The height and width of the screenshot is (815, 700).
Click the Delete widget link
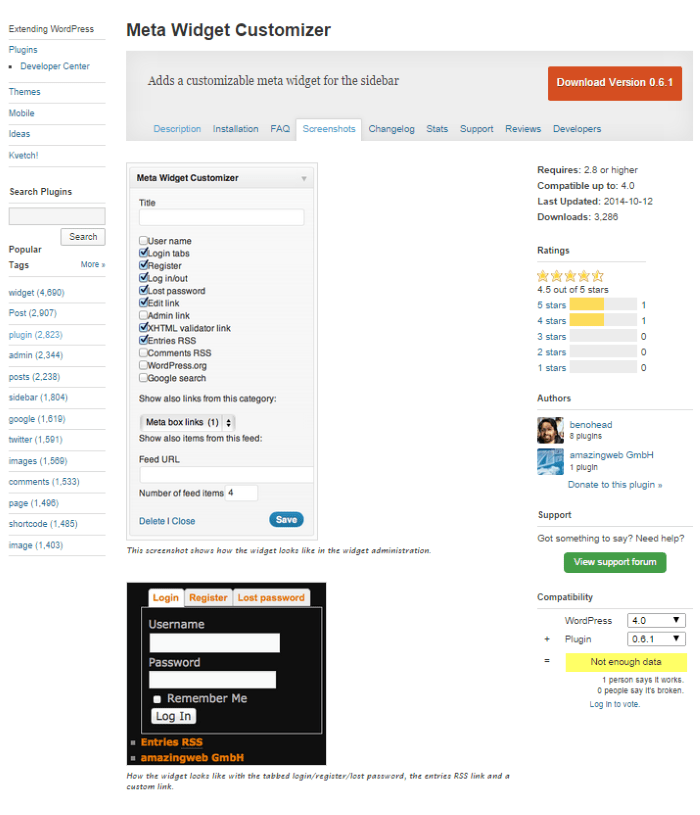coord(152,521)
